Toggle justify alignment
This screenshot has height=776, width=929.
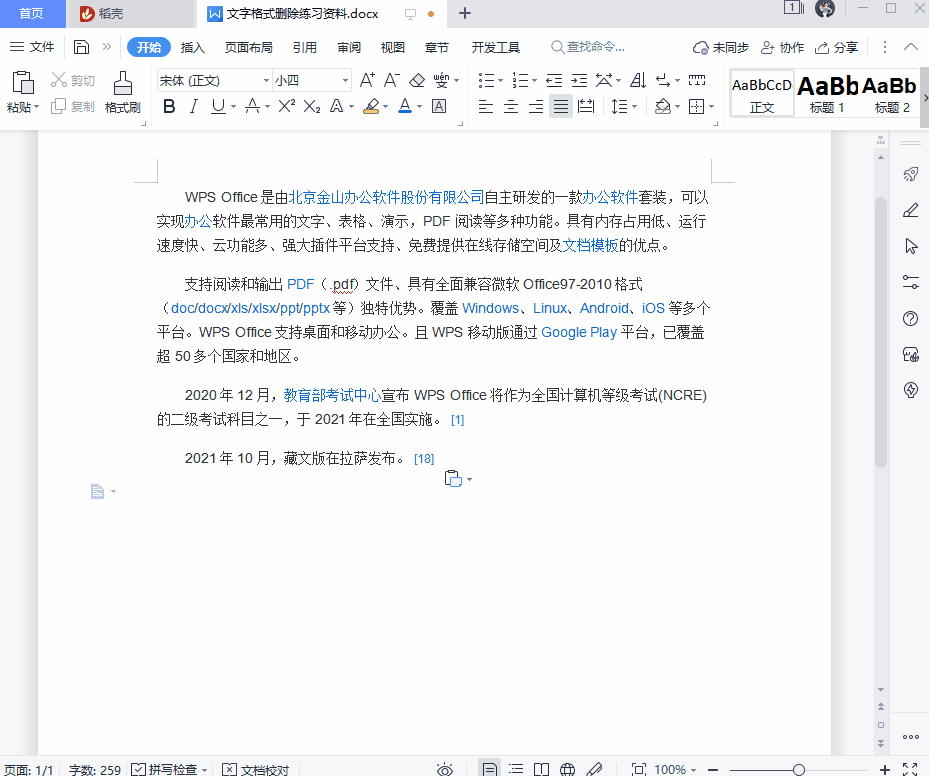coord(560,106)
